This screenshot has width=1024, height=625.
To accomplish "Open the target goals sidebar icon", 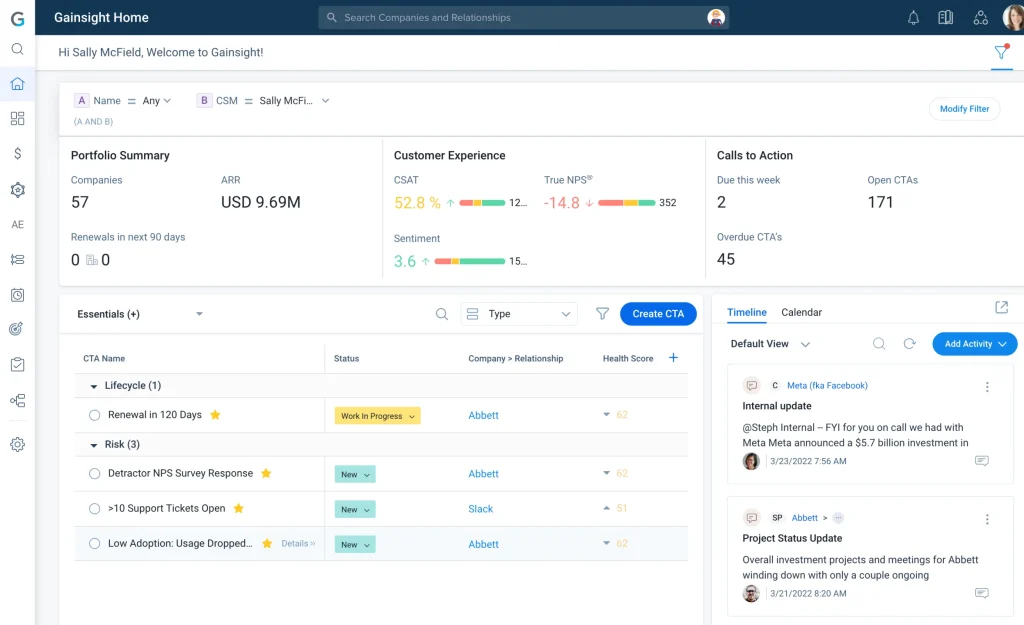I will (x=18, y=329).
